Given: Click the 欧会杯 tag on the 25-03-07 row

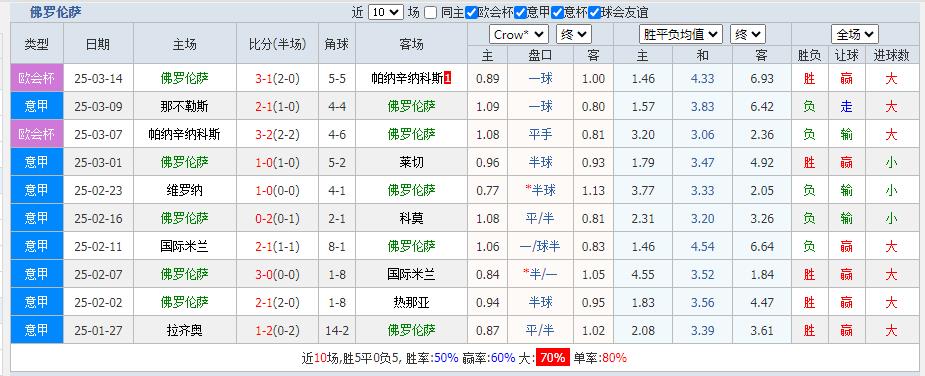Looking at the screenshot, I should pyautogui.click(x=37, y=135).
